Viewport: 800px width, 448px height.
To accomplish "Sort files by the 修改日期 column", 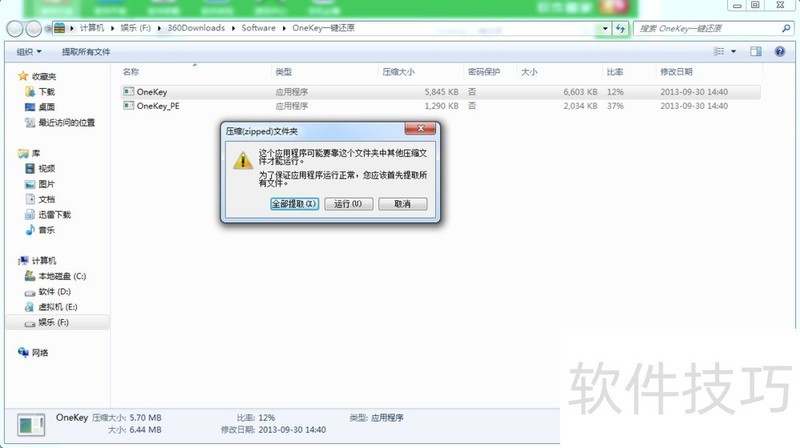I will point(676,72).
